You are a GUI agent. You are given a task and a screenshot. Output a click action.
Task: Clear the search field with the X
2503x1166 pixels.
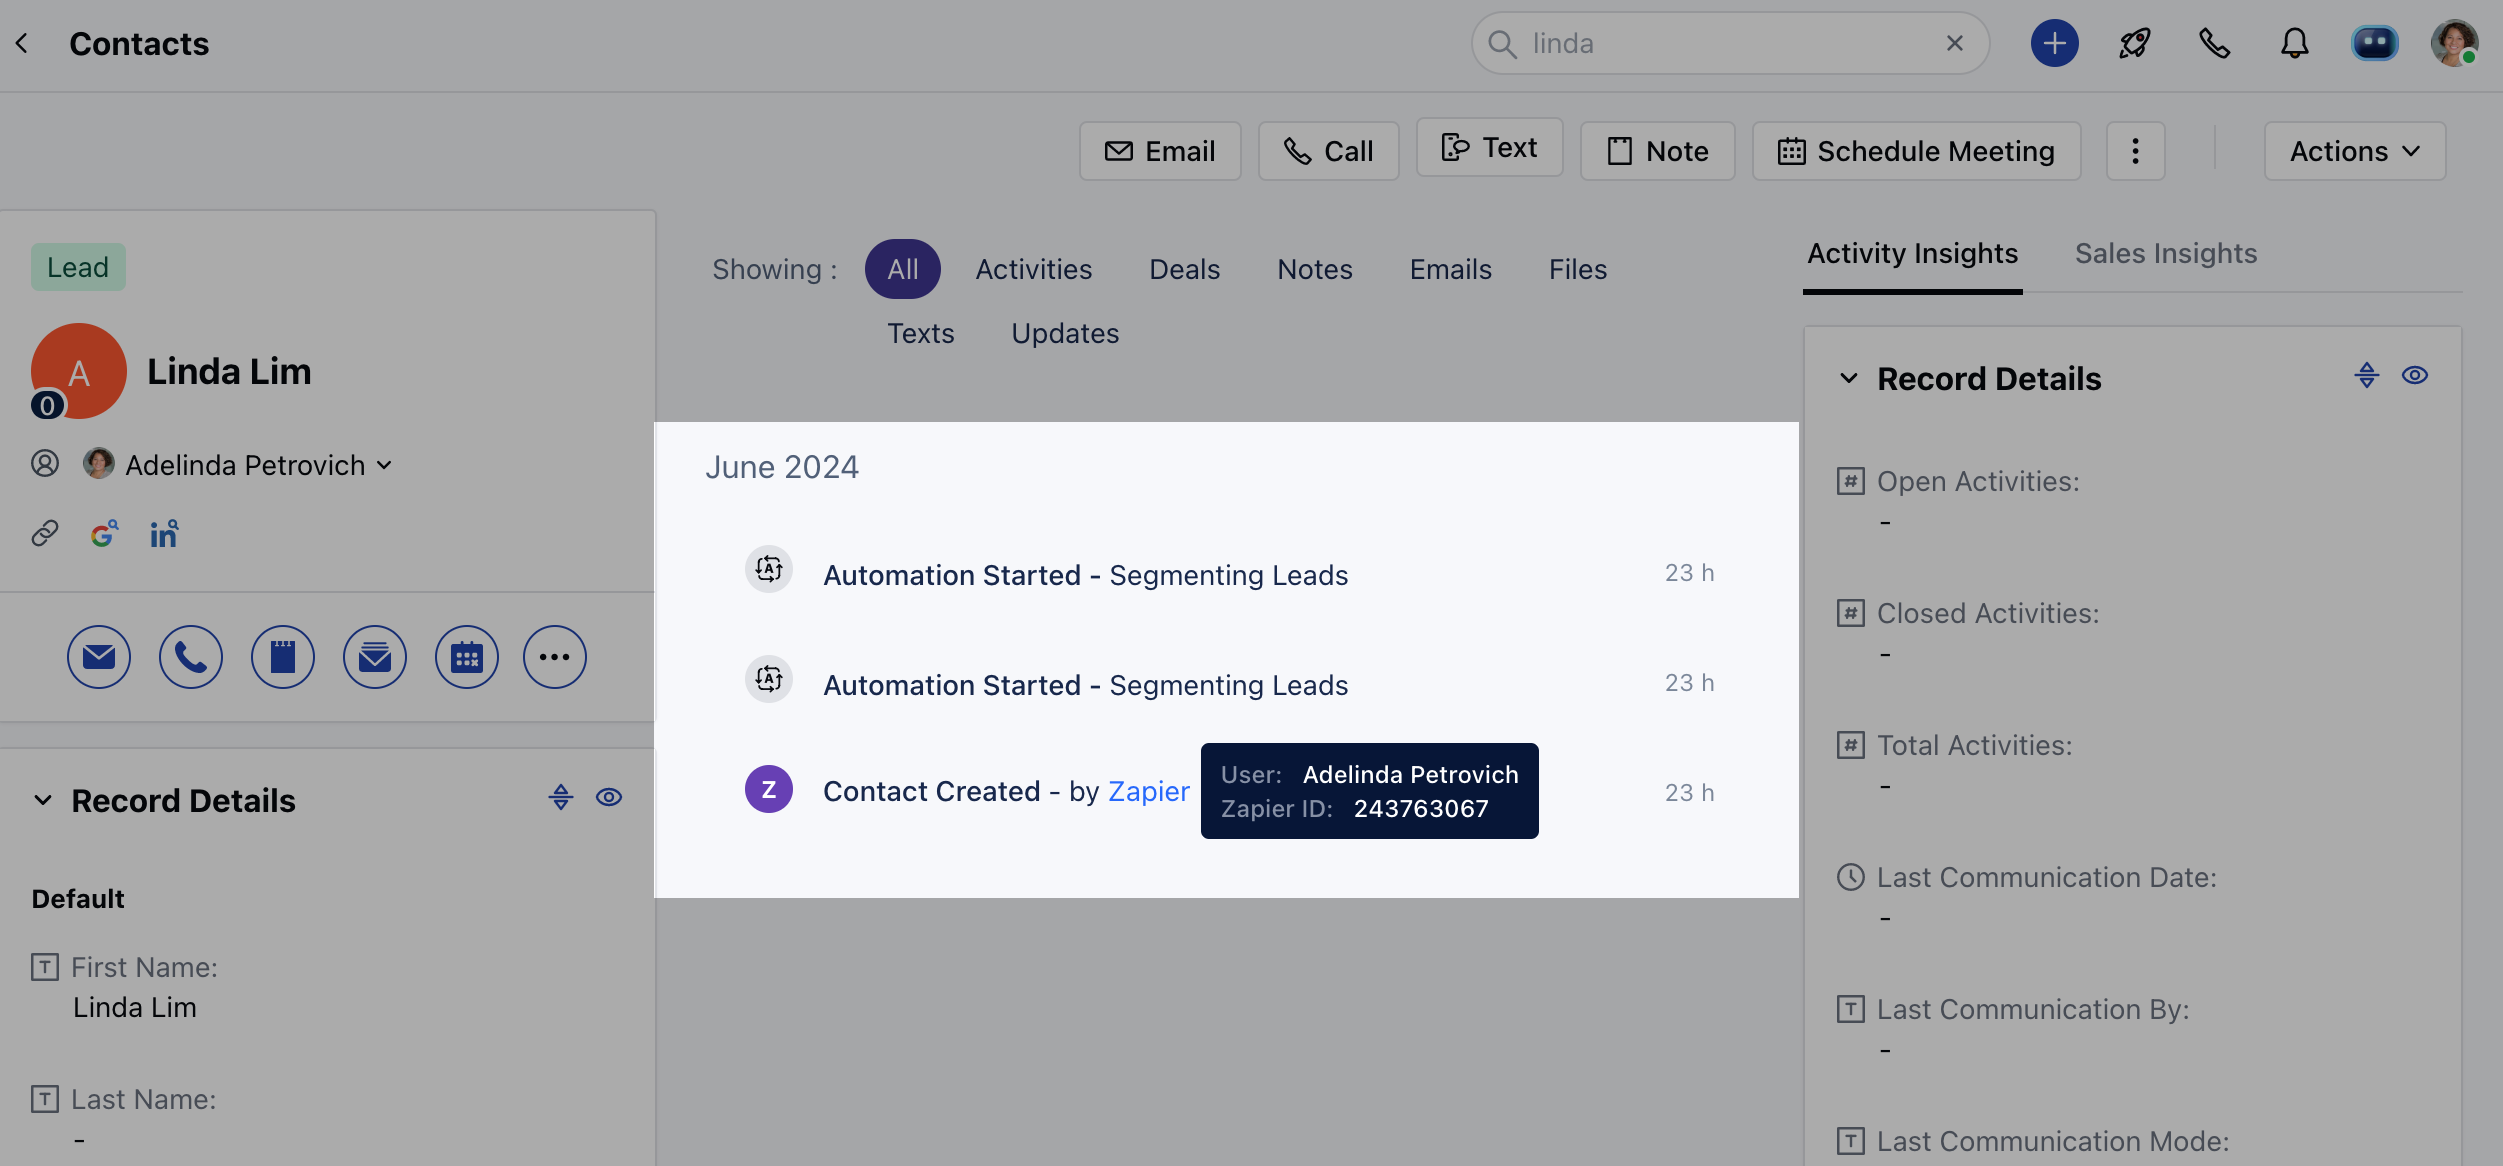pos(1955,44)
